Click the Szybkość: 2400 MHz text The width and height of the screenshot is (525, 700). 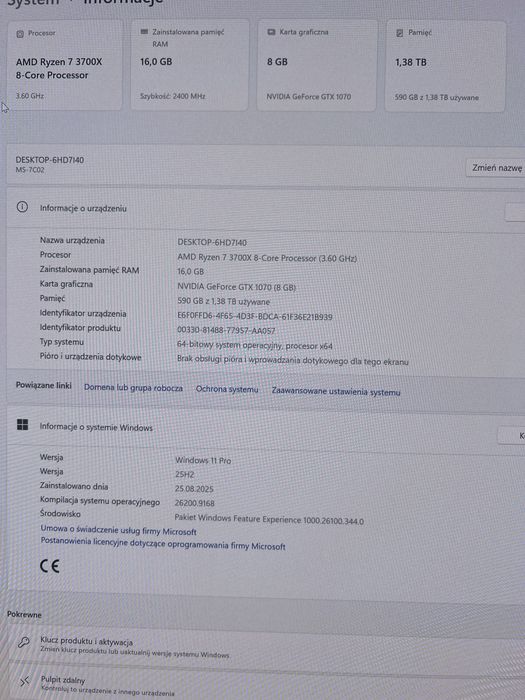click(x=173, y=96)
